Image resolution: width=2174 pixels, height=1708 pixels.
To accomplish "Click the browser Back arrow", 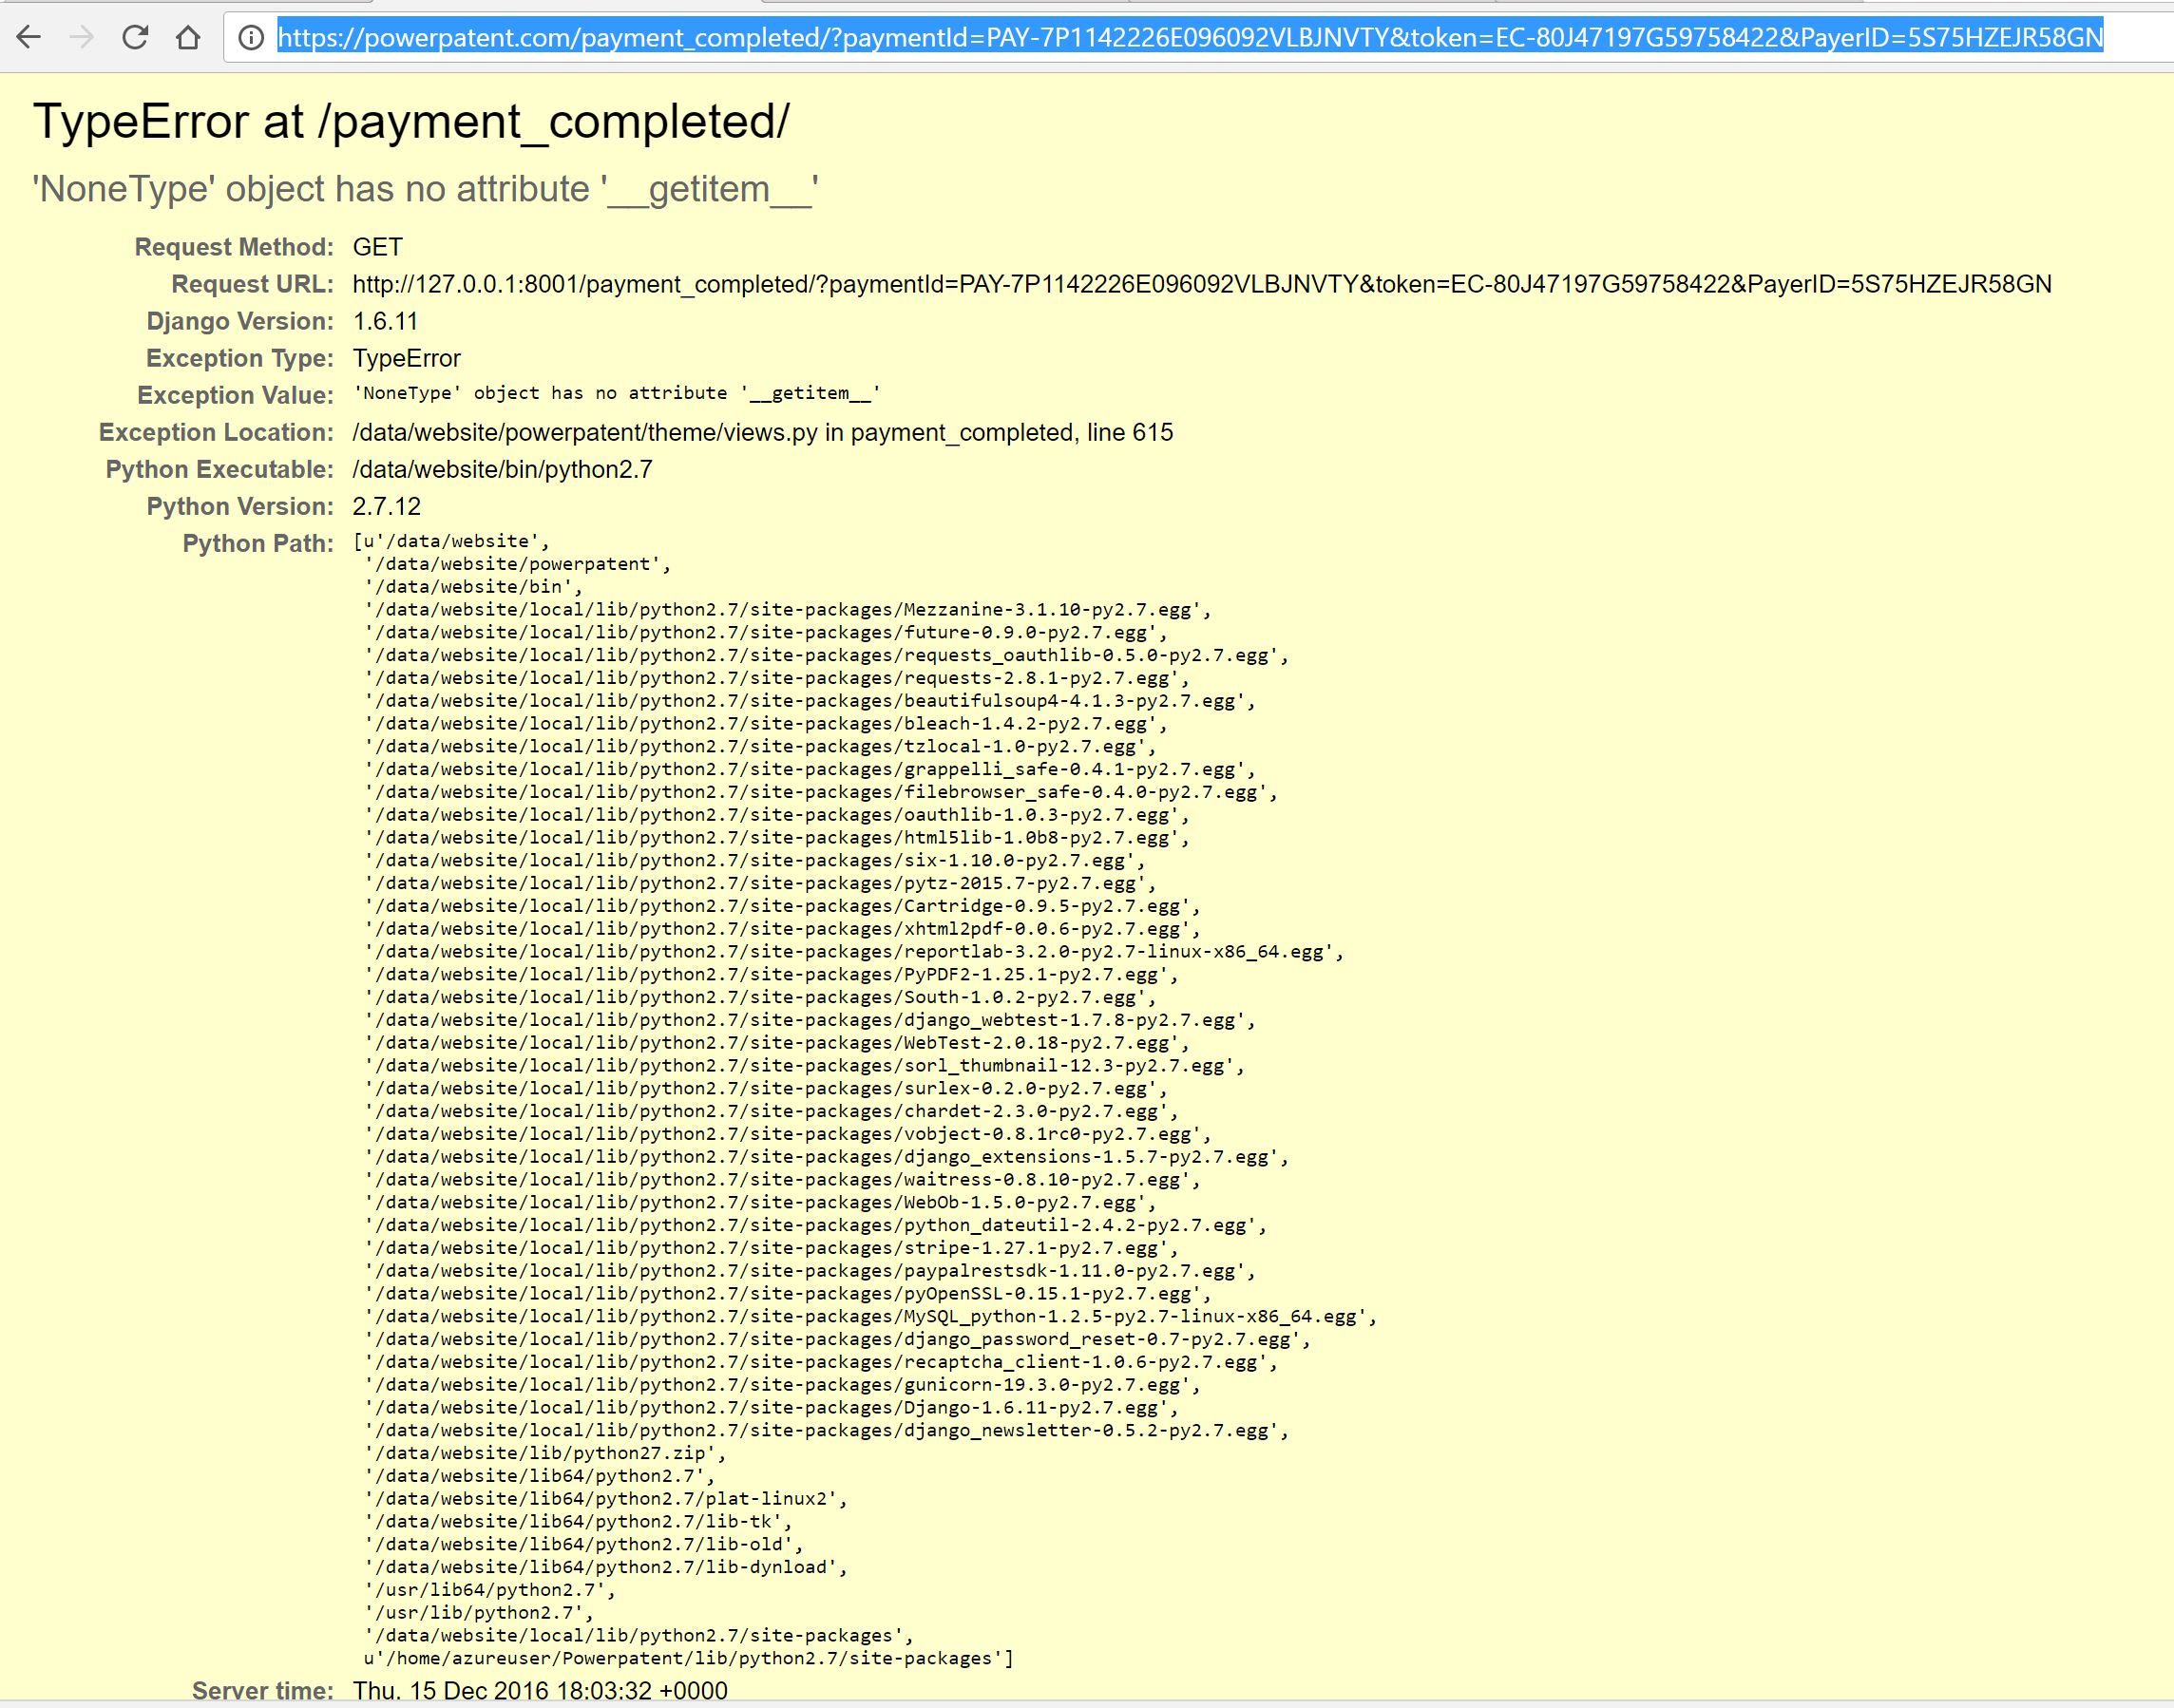I will (x=29, y=38).
